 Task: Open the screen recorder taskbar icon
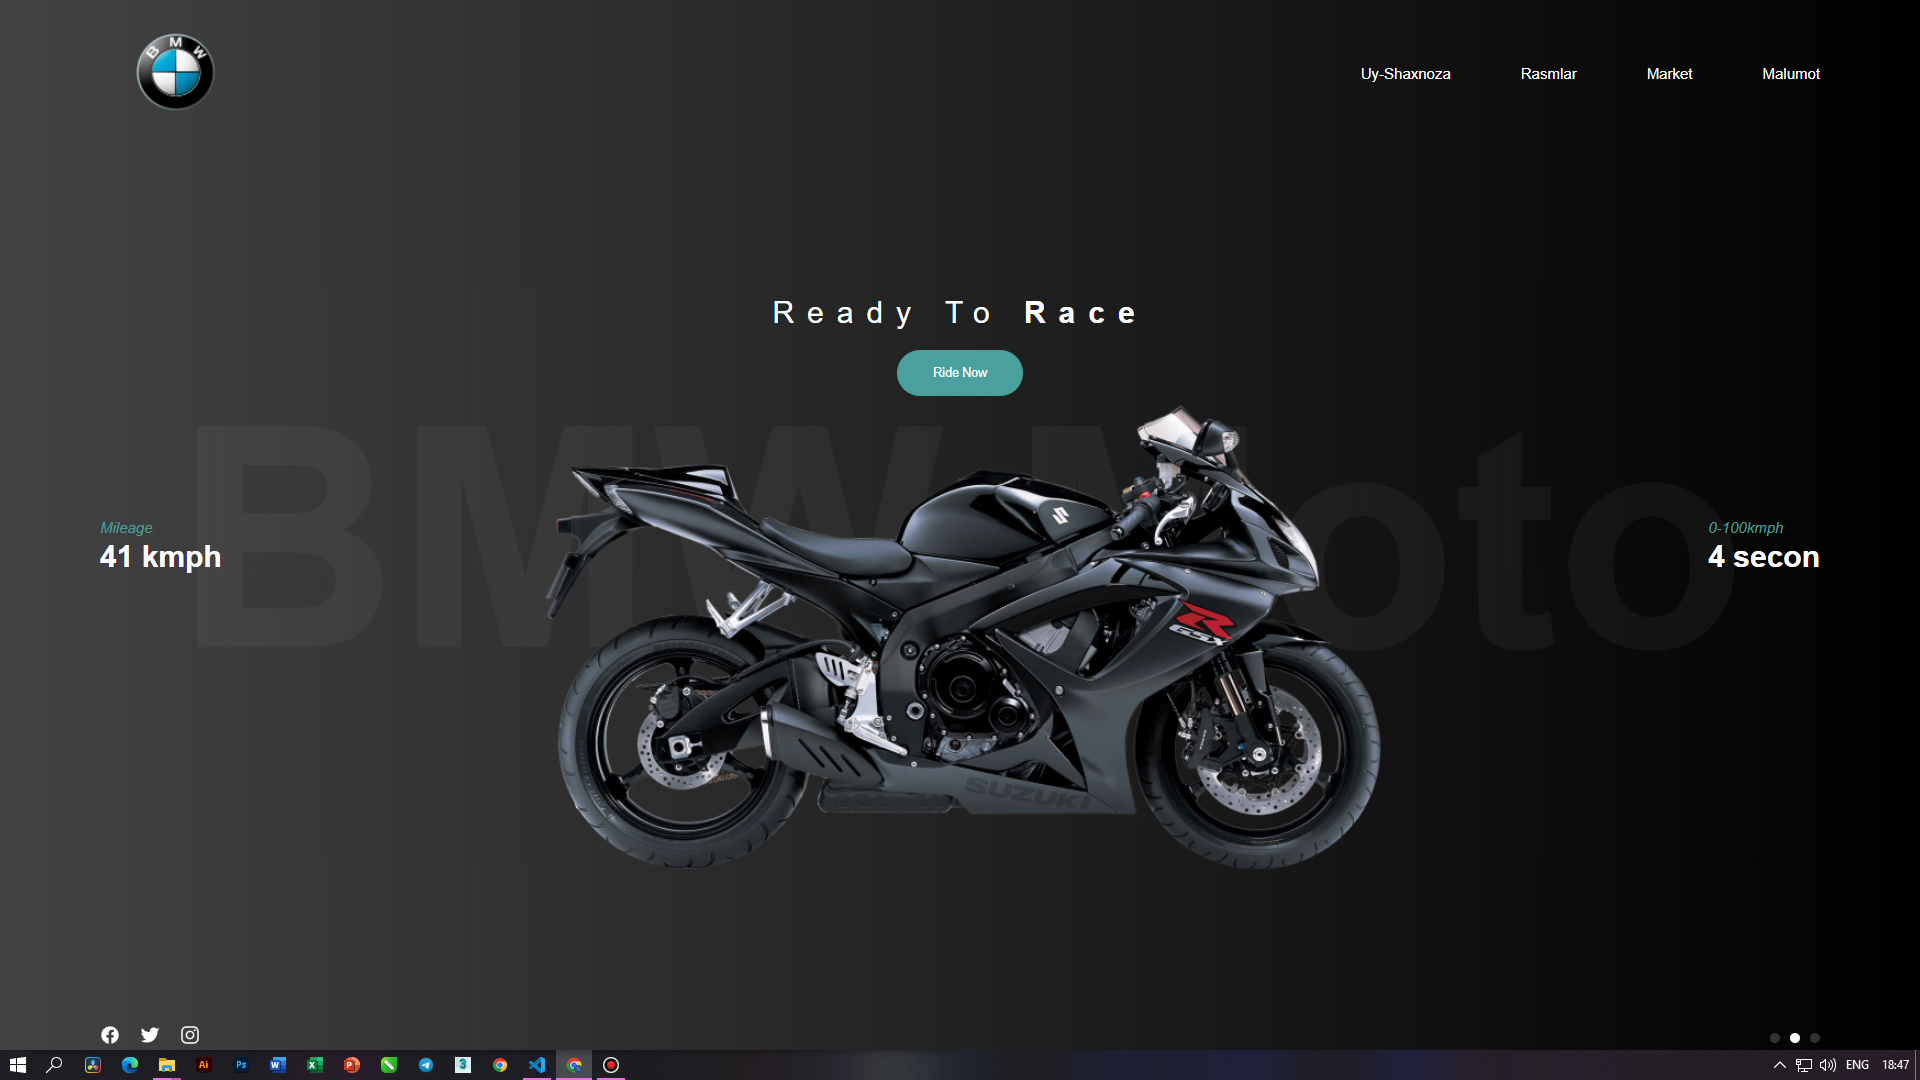pyautogui.click(x=611, y=1065)
